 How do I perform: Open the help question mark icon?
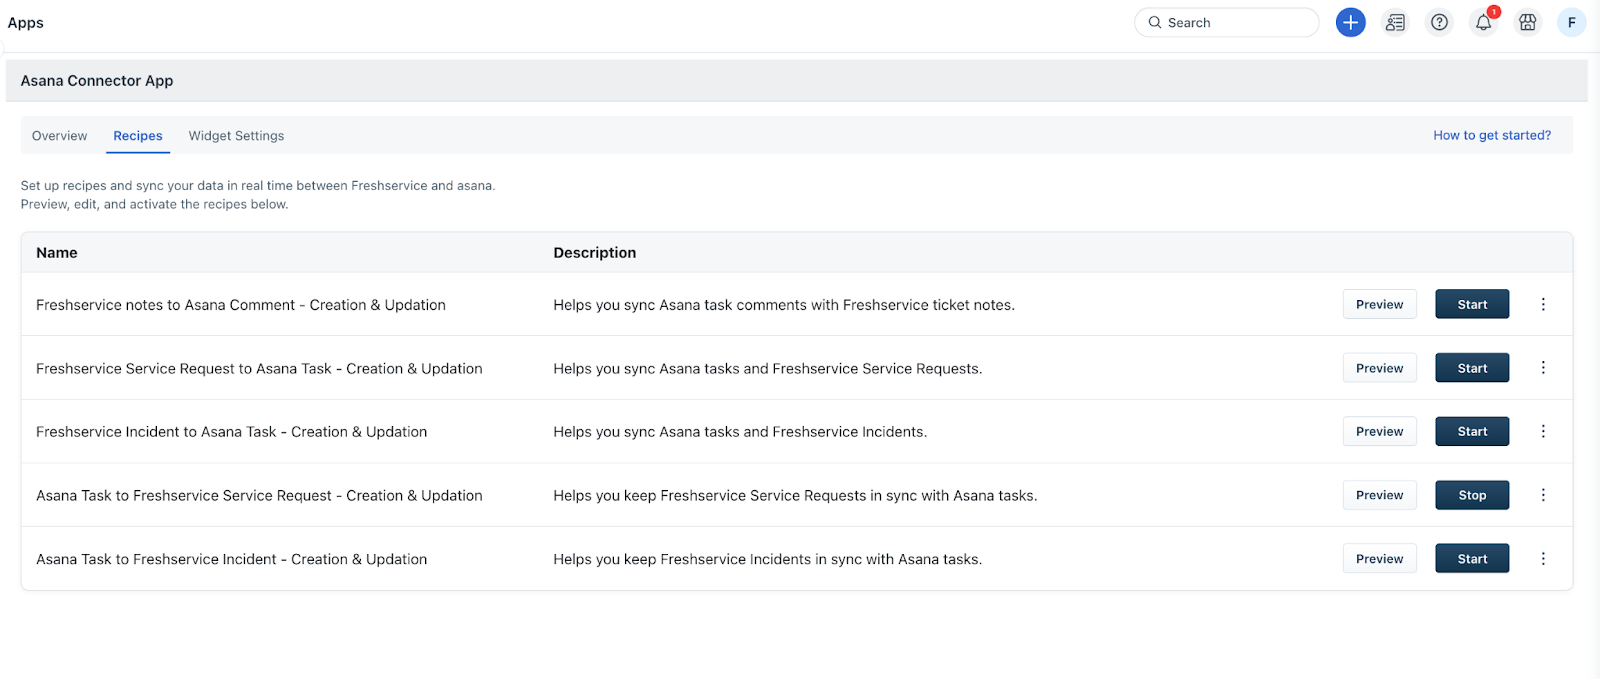pos(1439,22)
